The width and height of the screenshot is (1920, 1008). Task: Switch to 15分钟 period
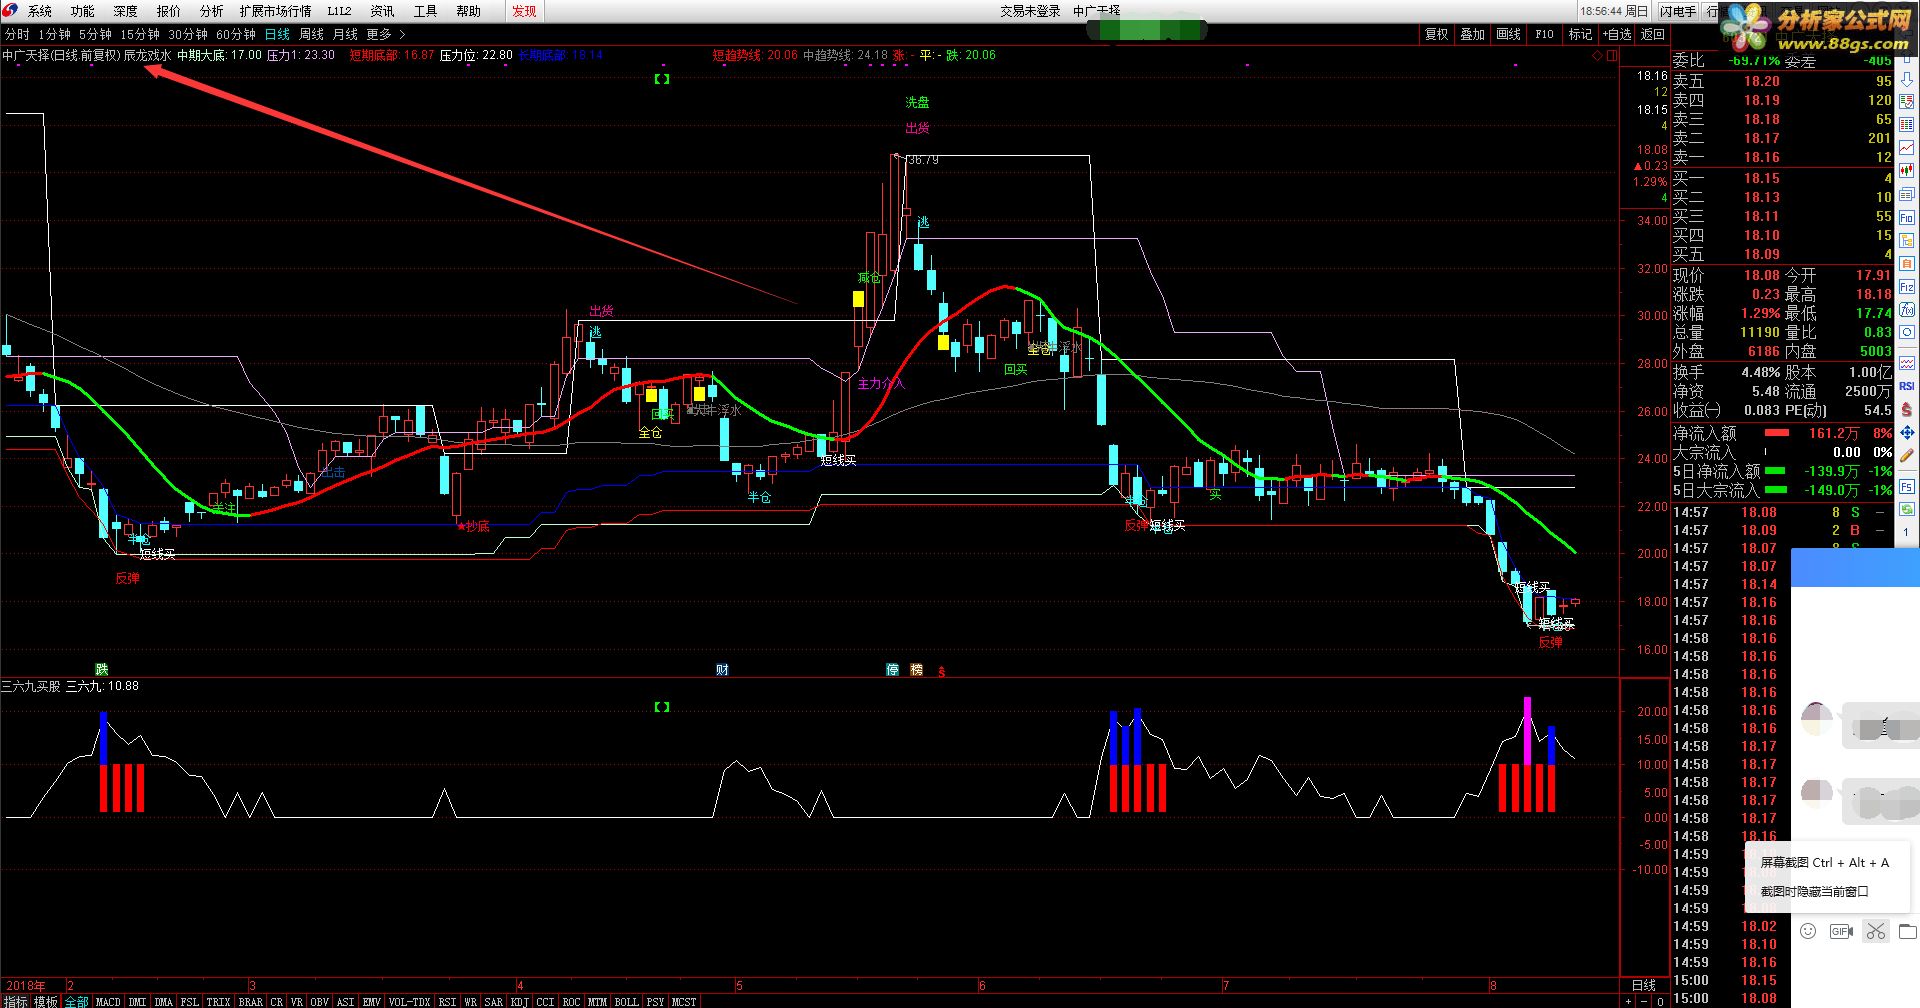pos(140,34)
